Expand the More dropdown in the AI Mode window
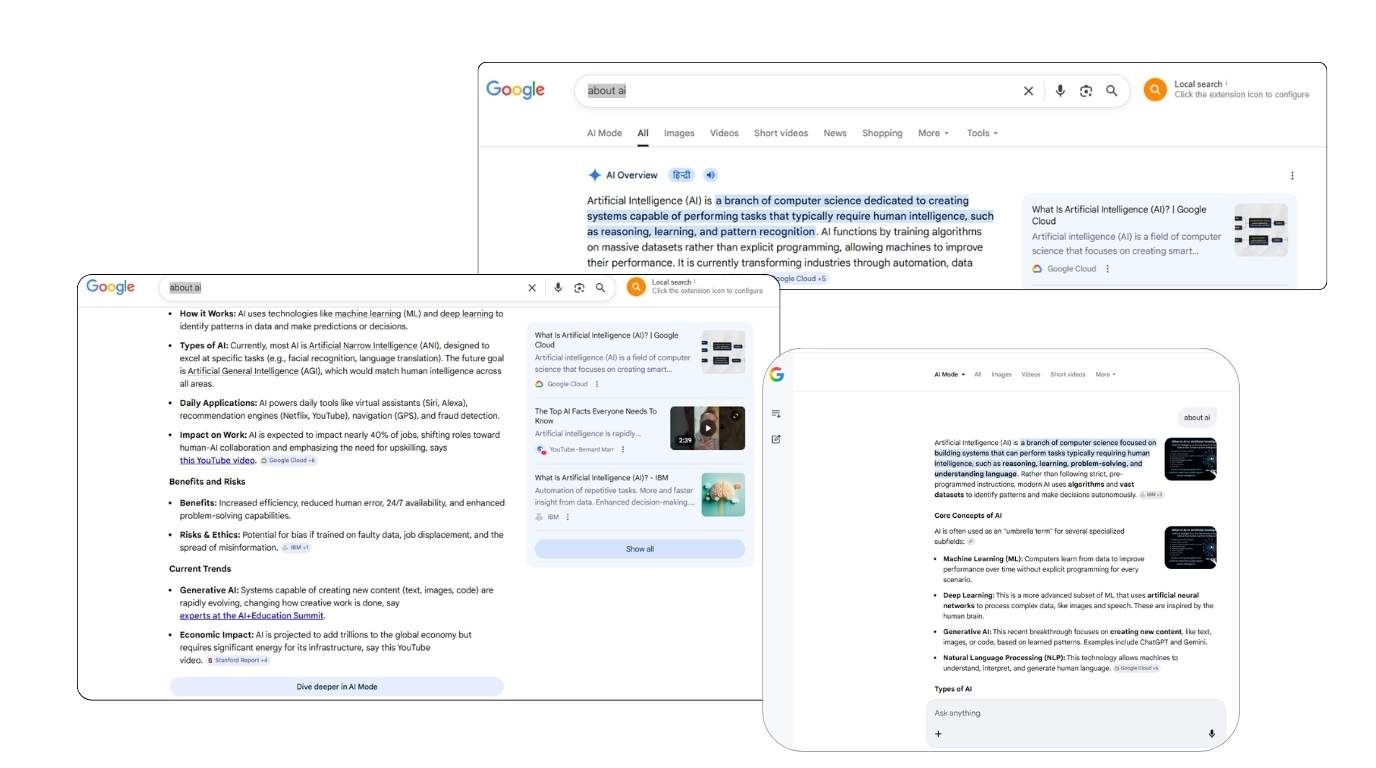 point(1106,375)
